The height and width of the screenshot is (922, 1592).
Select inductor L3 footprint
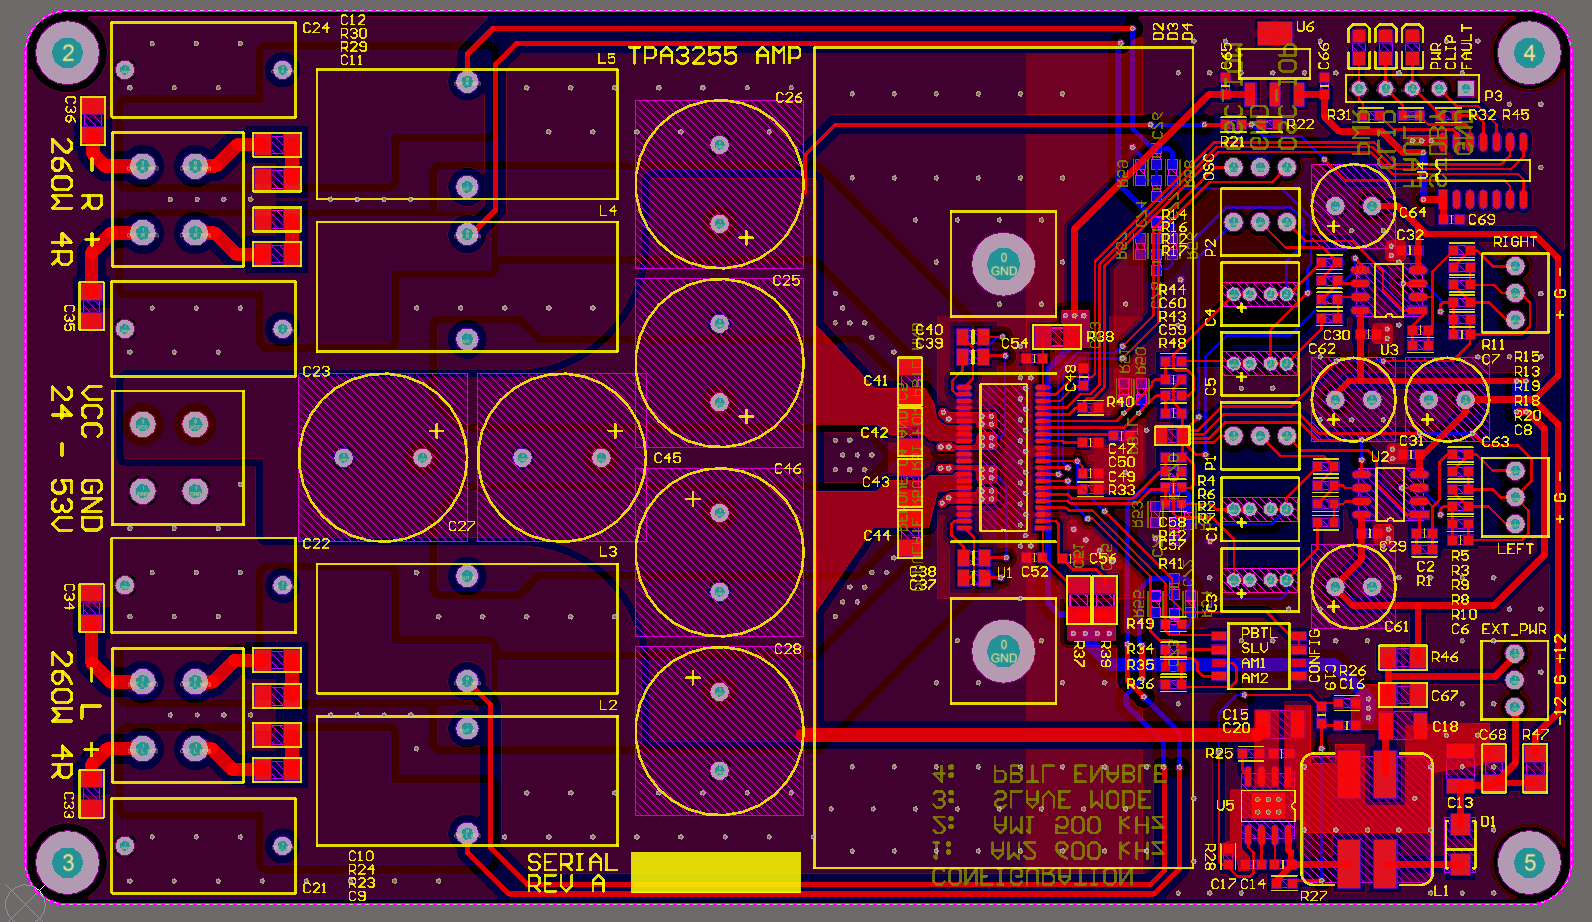pyautogui.click(x=467, y=629)
